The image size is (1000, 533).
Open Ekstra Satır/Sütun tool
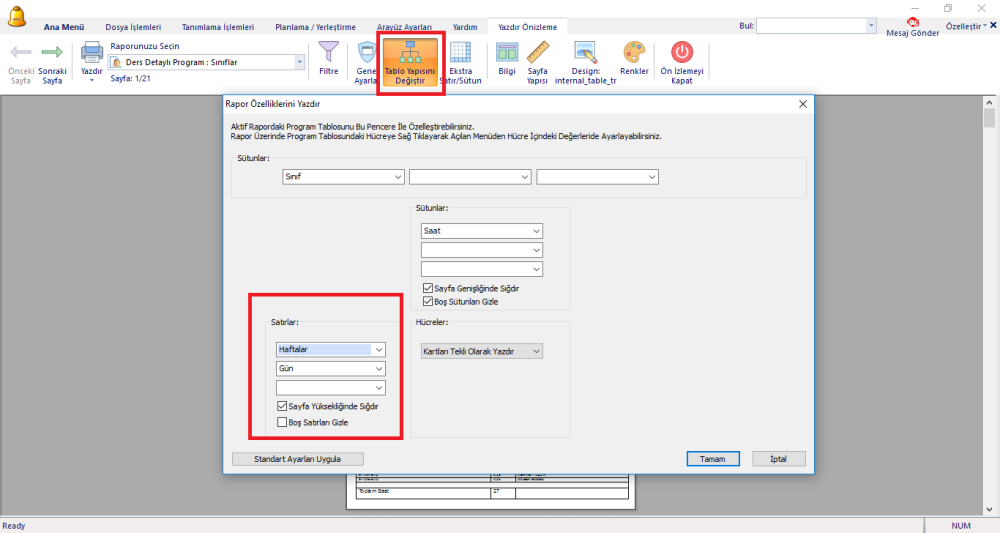(x=460, y=53)
